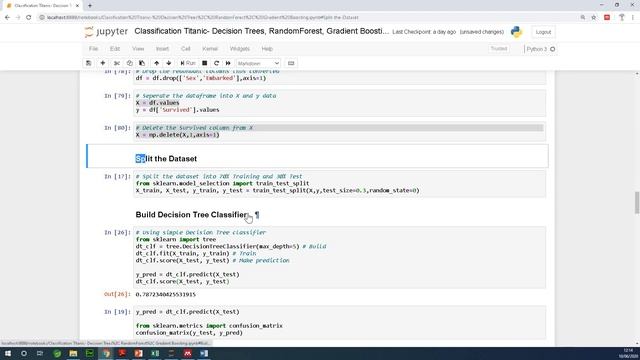Reload the browser page
Screen dimensions: 640x360
pyautogui.click(x=29, y=18)
